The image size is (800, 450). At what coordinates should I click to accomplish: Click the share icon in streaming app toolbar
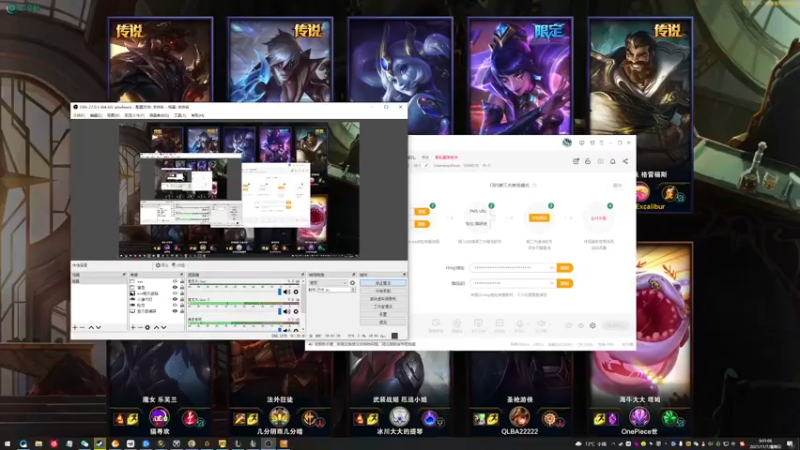point(625,161)
